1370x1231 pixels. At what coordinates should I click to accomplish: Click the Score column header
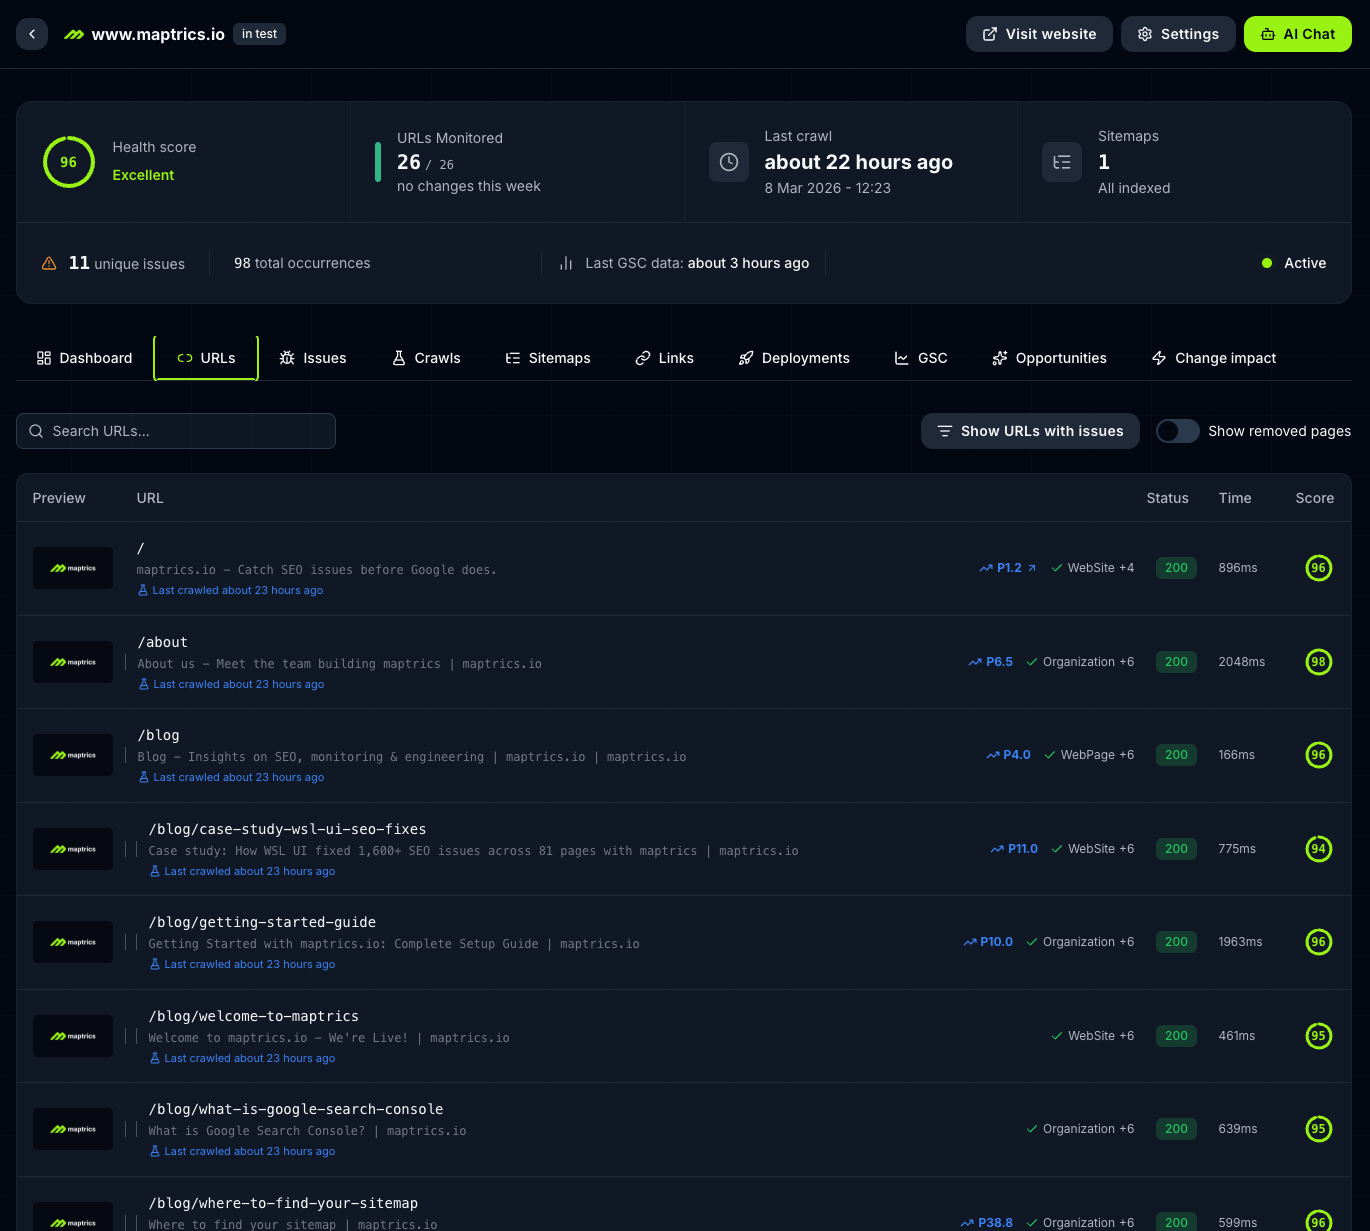(x=1315, y=498)
